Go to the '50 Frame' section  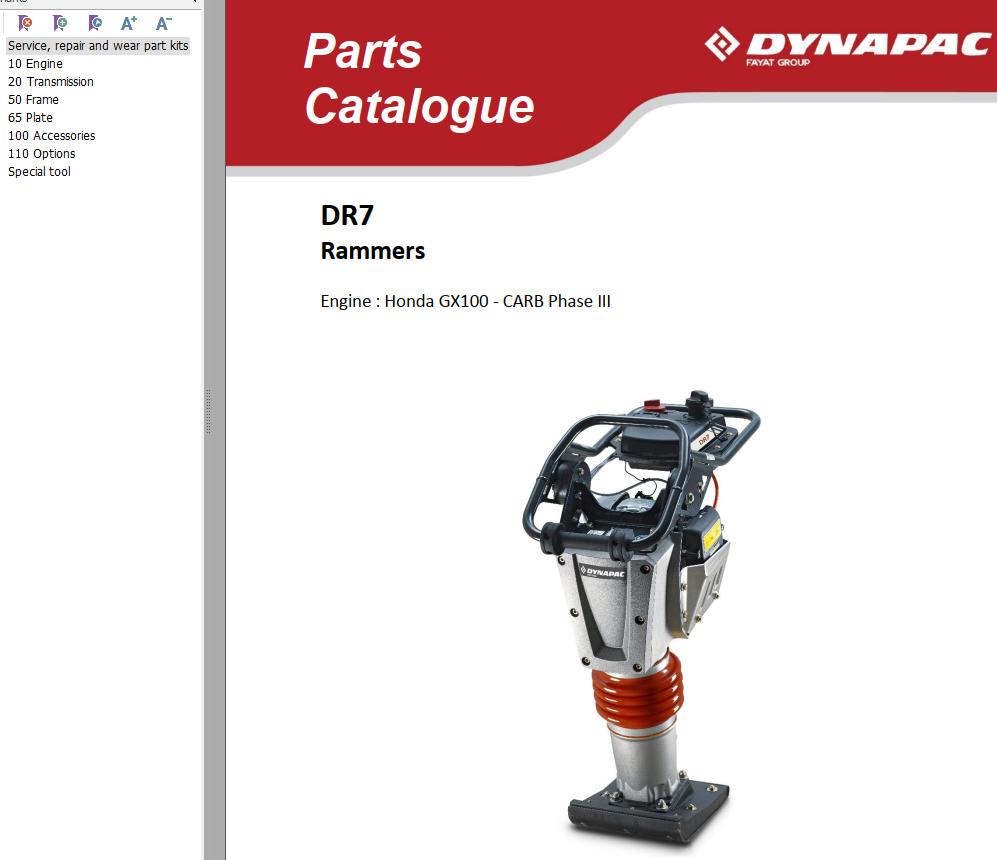33,100
